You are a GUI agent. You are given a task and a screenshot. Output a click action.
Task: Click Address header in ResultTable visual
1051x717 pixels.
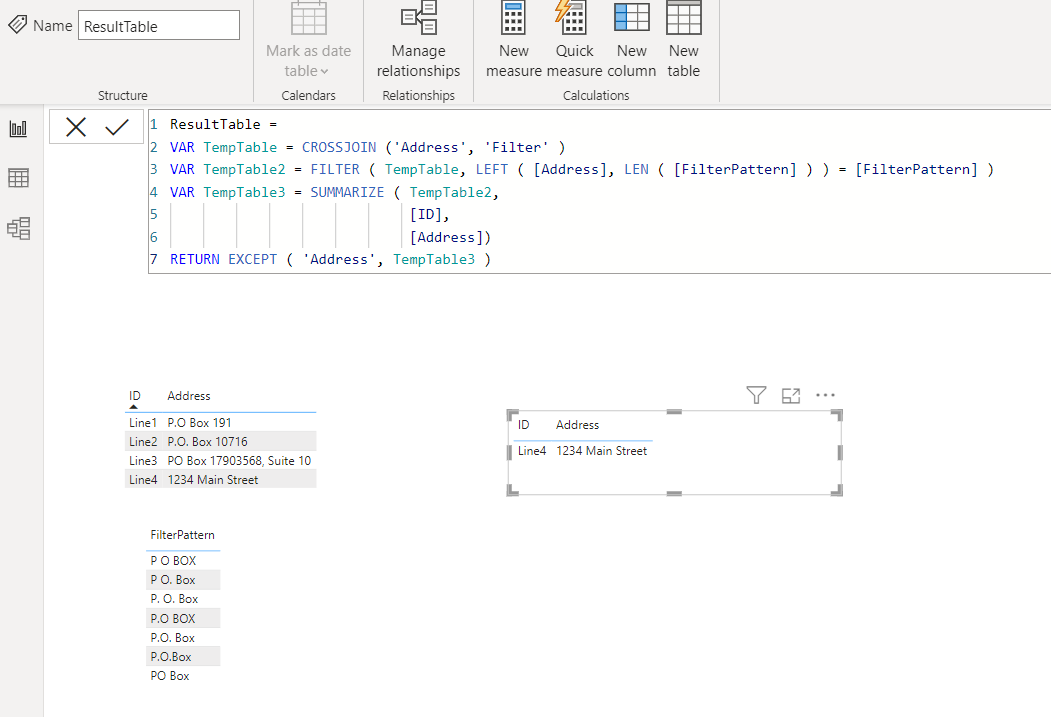577,425
